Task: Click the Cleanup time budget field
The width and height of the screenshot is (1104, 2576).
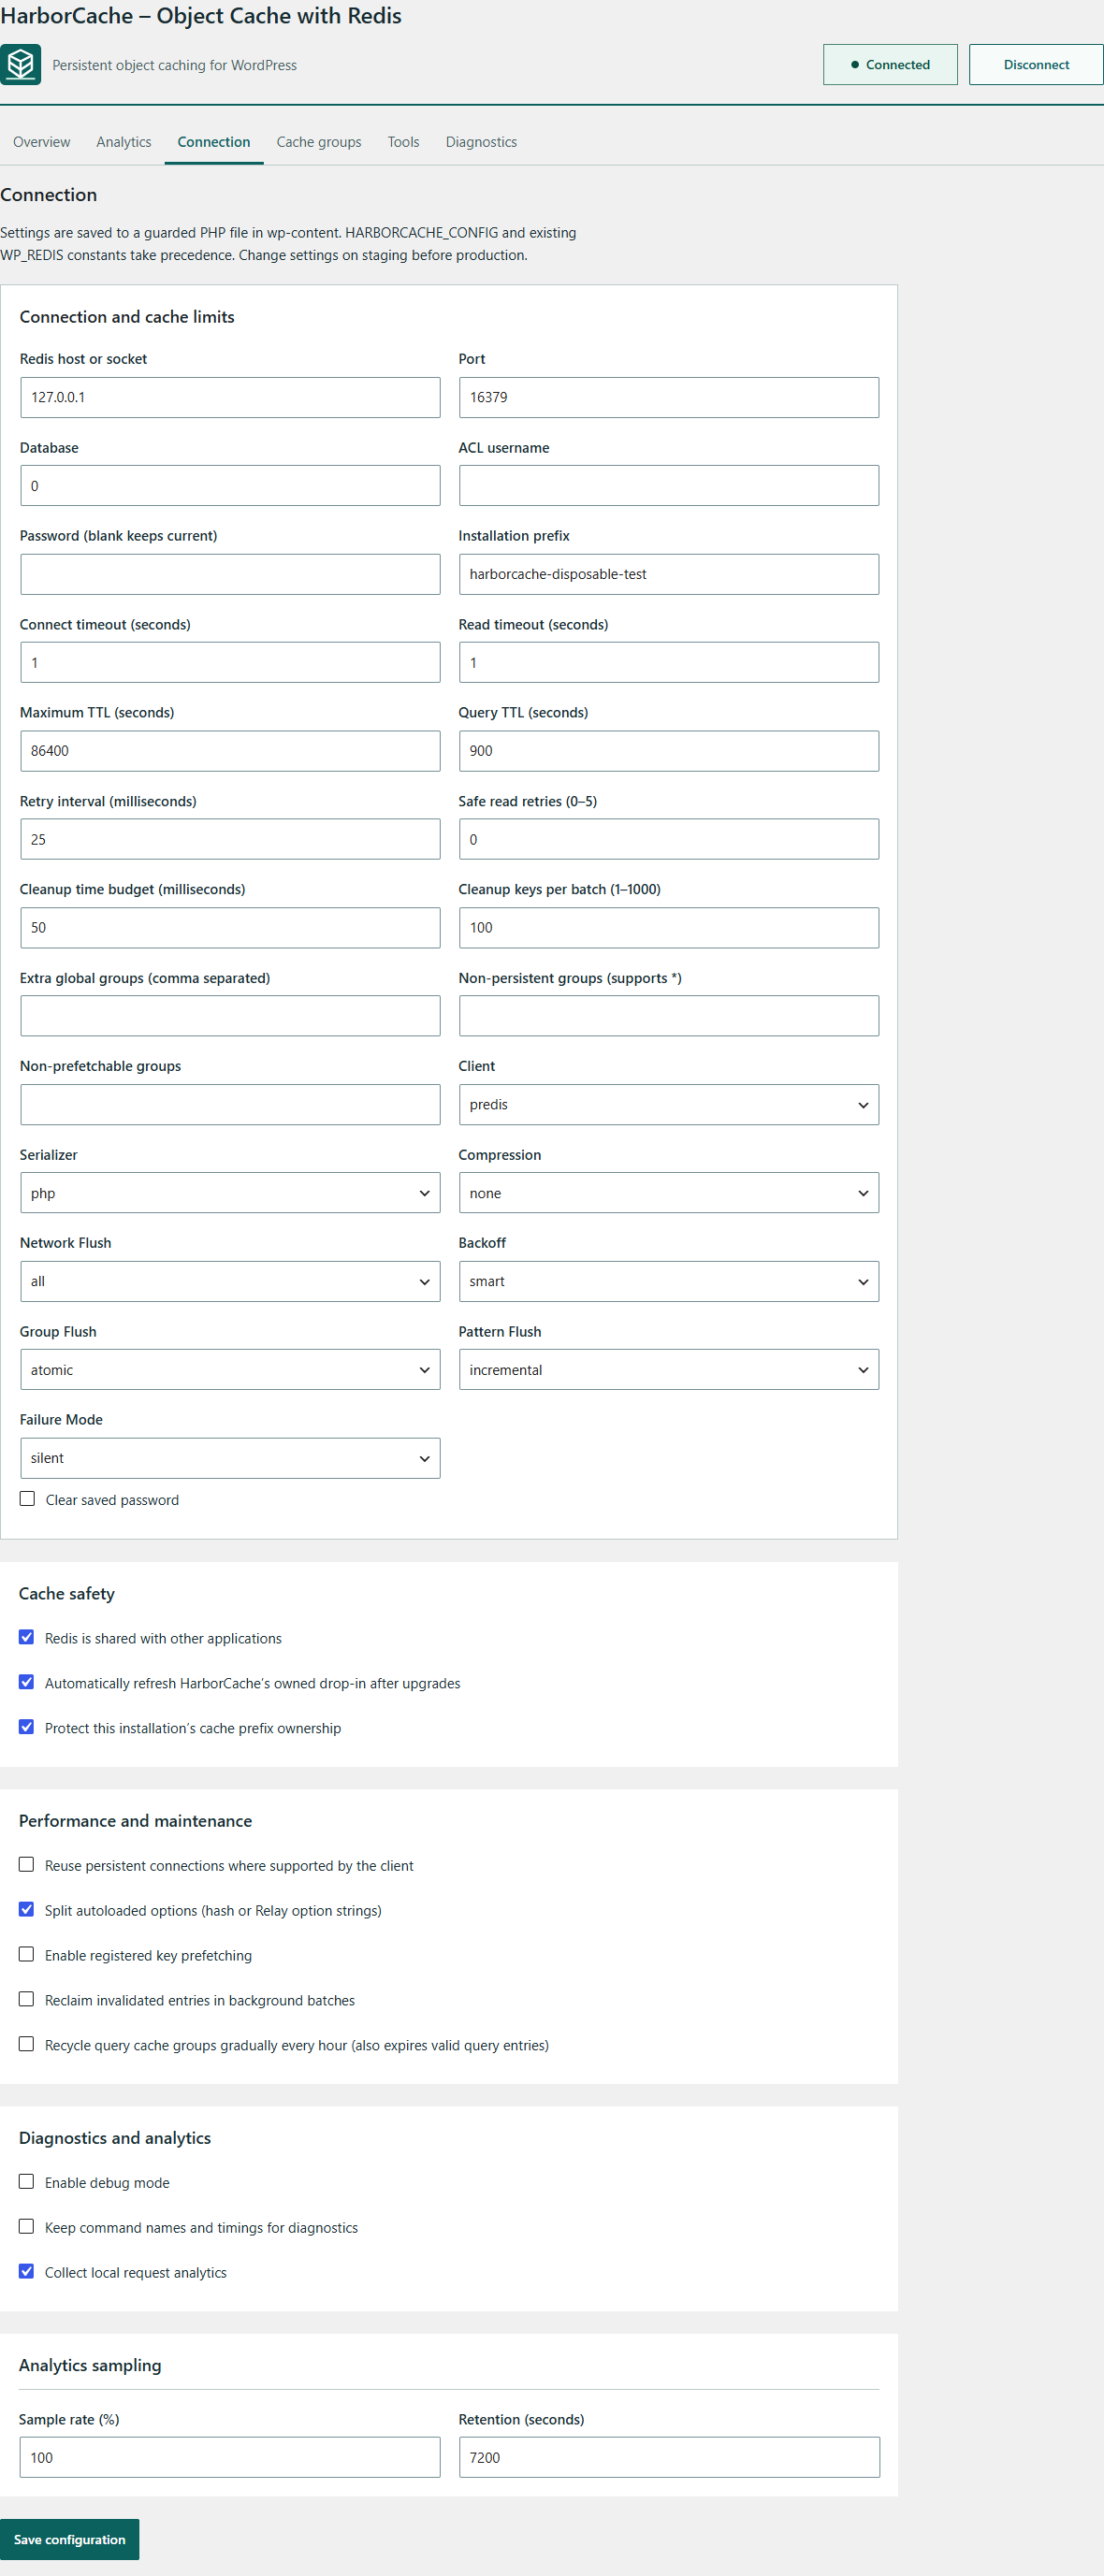Action: [x=230, y=927]
